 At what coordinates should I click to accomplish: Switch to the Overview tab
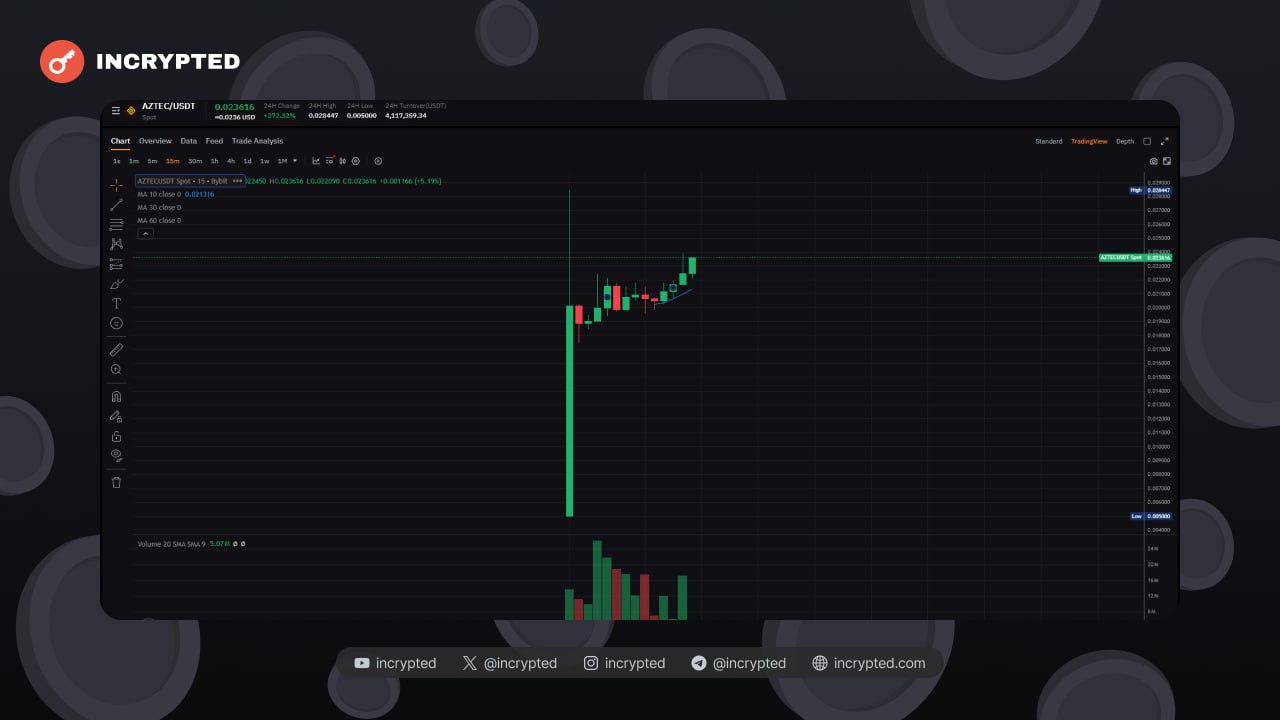click(155, 141)
